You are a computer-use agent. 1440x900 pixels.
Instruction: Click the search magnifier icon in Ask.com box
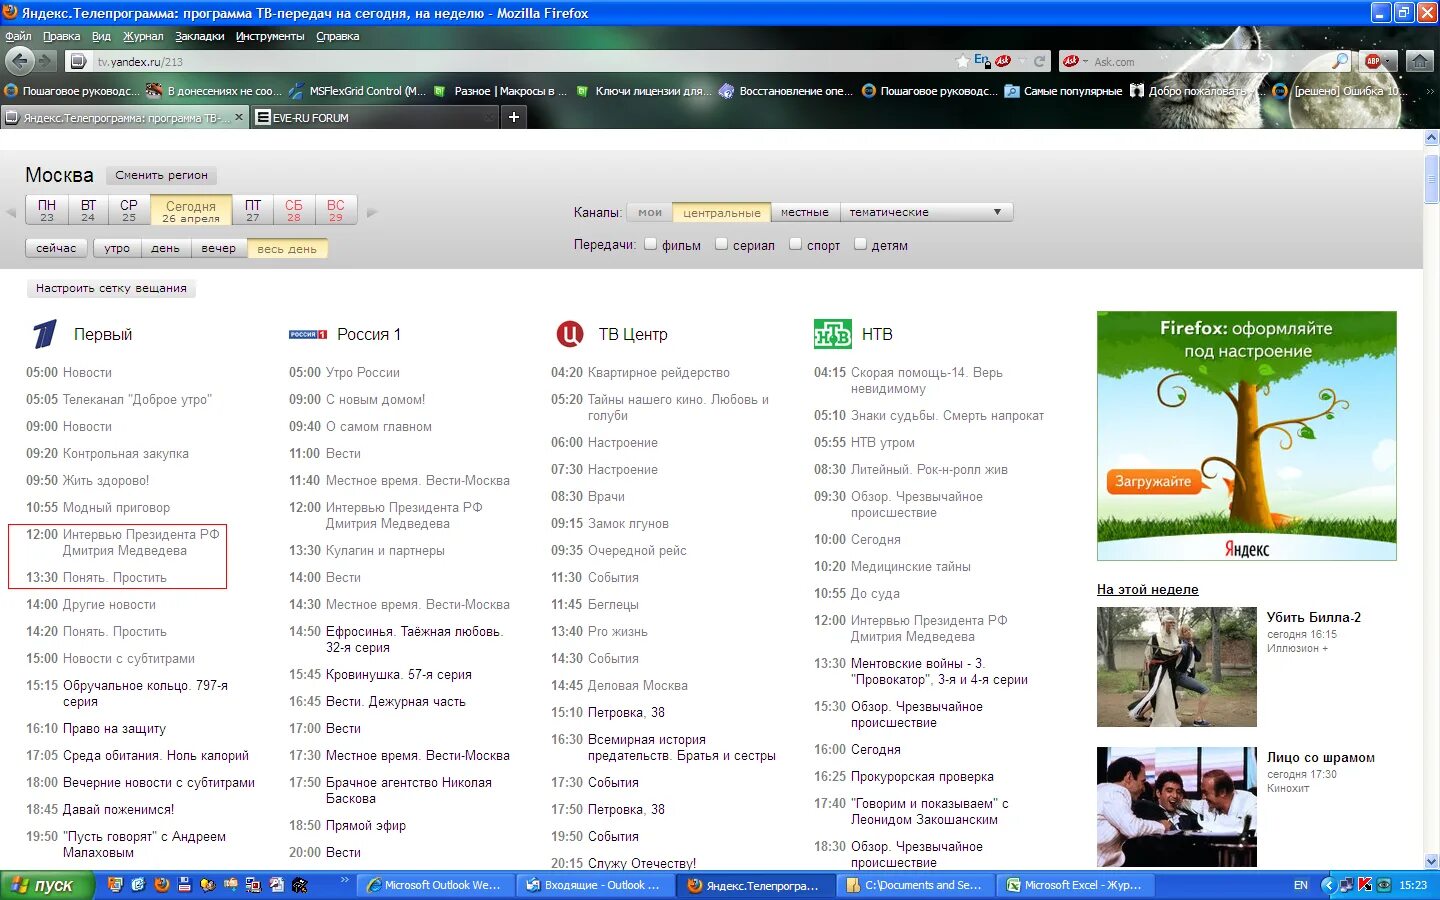[x=1341, y=61]
